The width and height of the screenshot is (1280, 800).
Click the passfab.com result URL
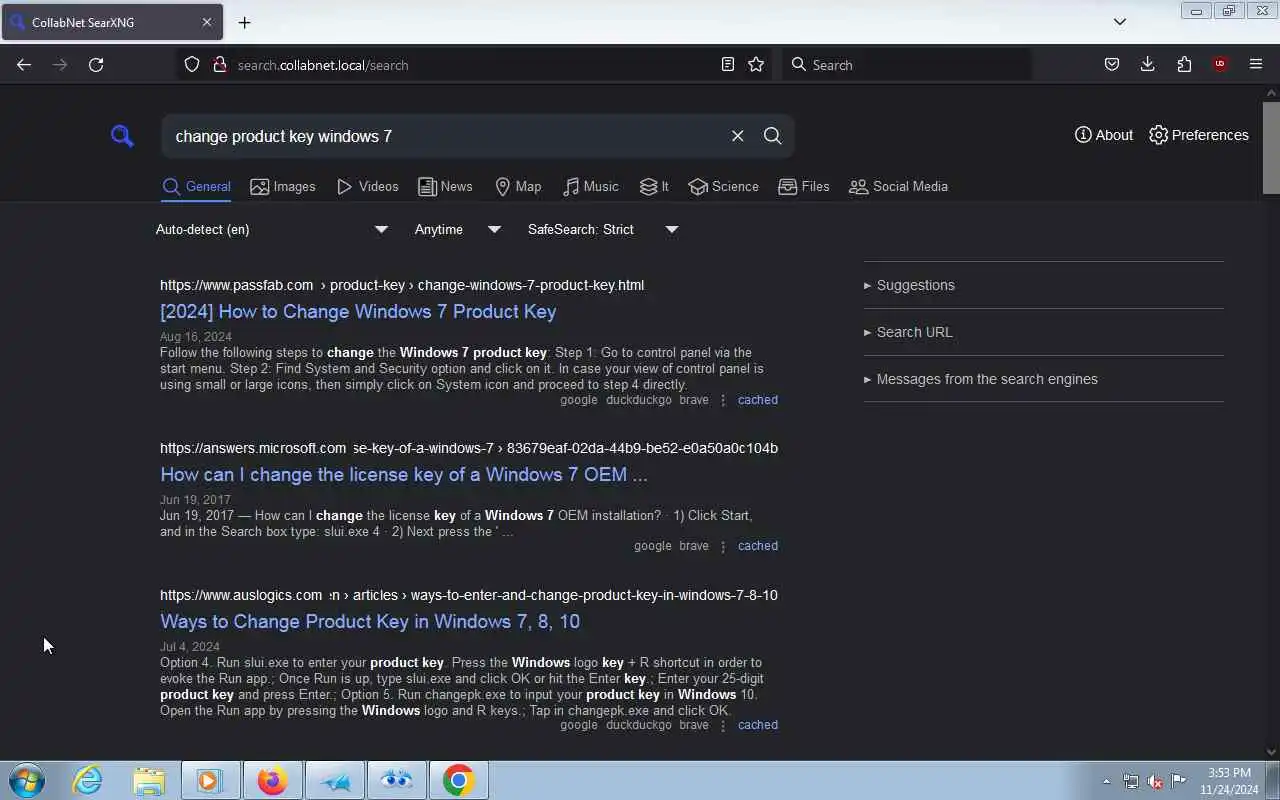click(402, 285)
